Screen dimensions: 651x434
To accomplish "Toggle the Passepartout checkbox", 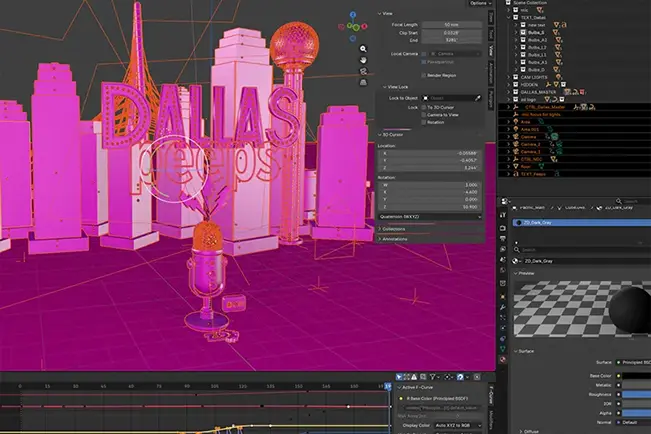I will pyautogui.click(x=424, y=62).
